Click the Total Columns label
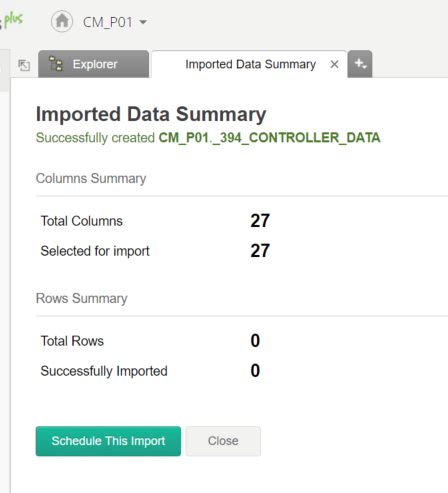Screen dimensions: 448x493 (x=82, y=221)
